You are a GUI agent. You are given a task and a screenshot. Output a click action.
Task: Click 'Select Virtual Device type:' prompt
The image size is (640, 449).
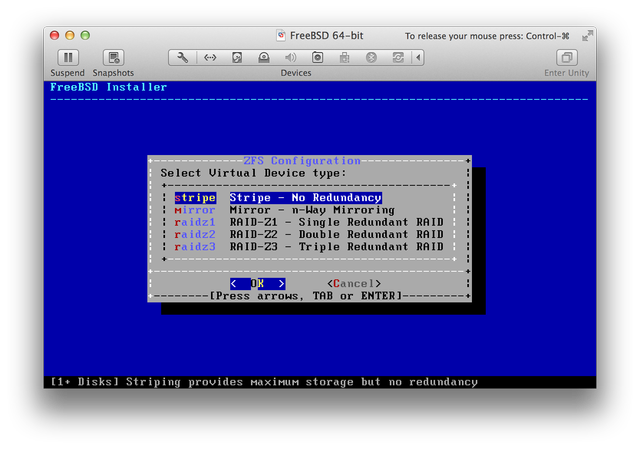[x=253, y=173]
